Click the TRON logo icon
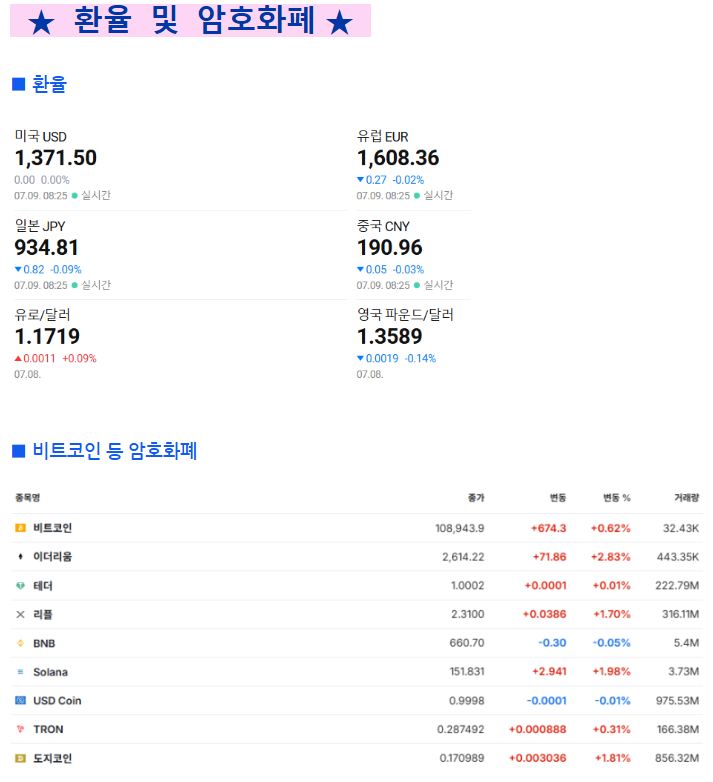The height and width of the screenshot is (782, 713). [x=20, y=729]
